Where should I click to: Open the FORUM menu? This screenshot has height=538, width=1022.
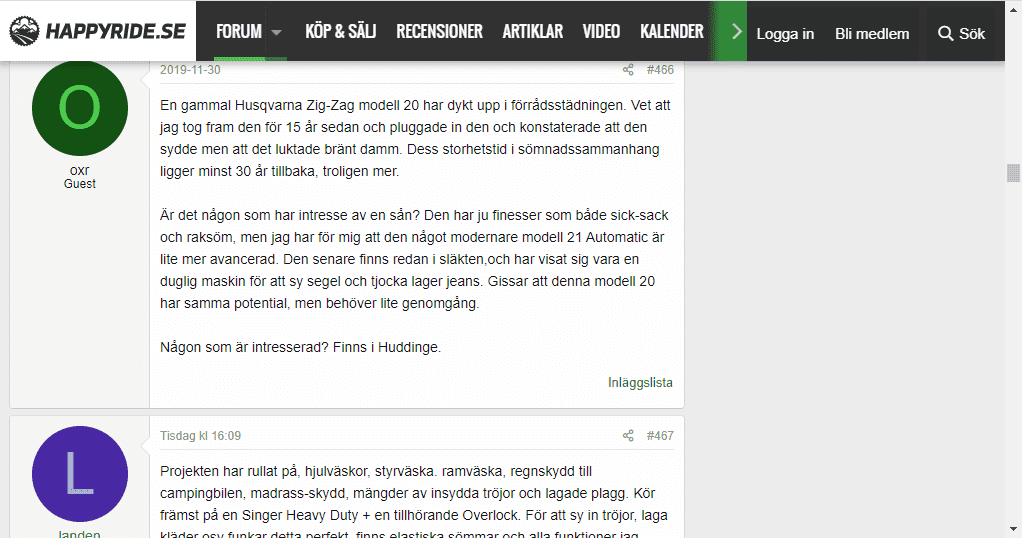tap(239, 31)
